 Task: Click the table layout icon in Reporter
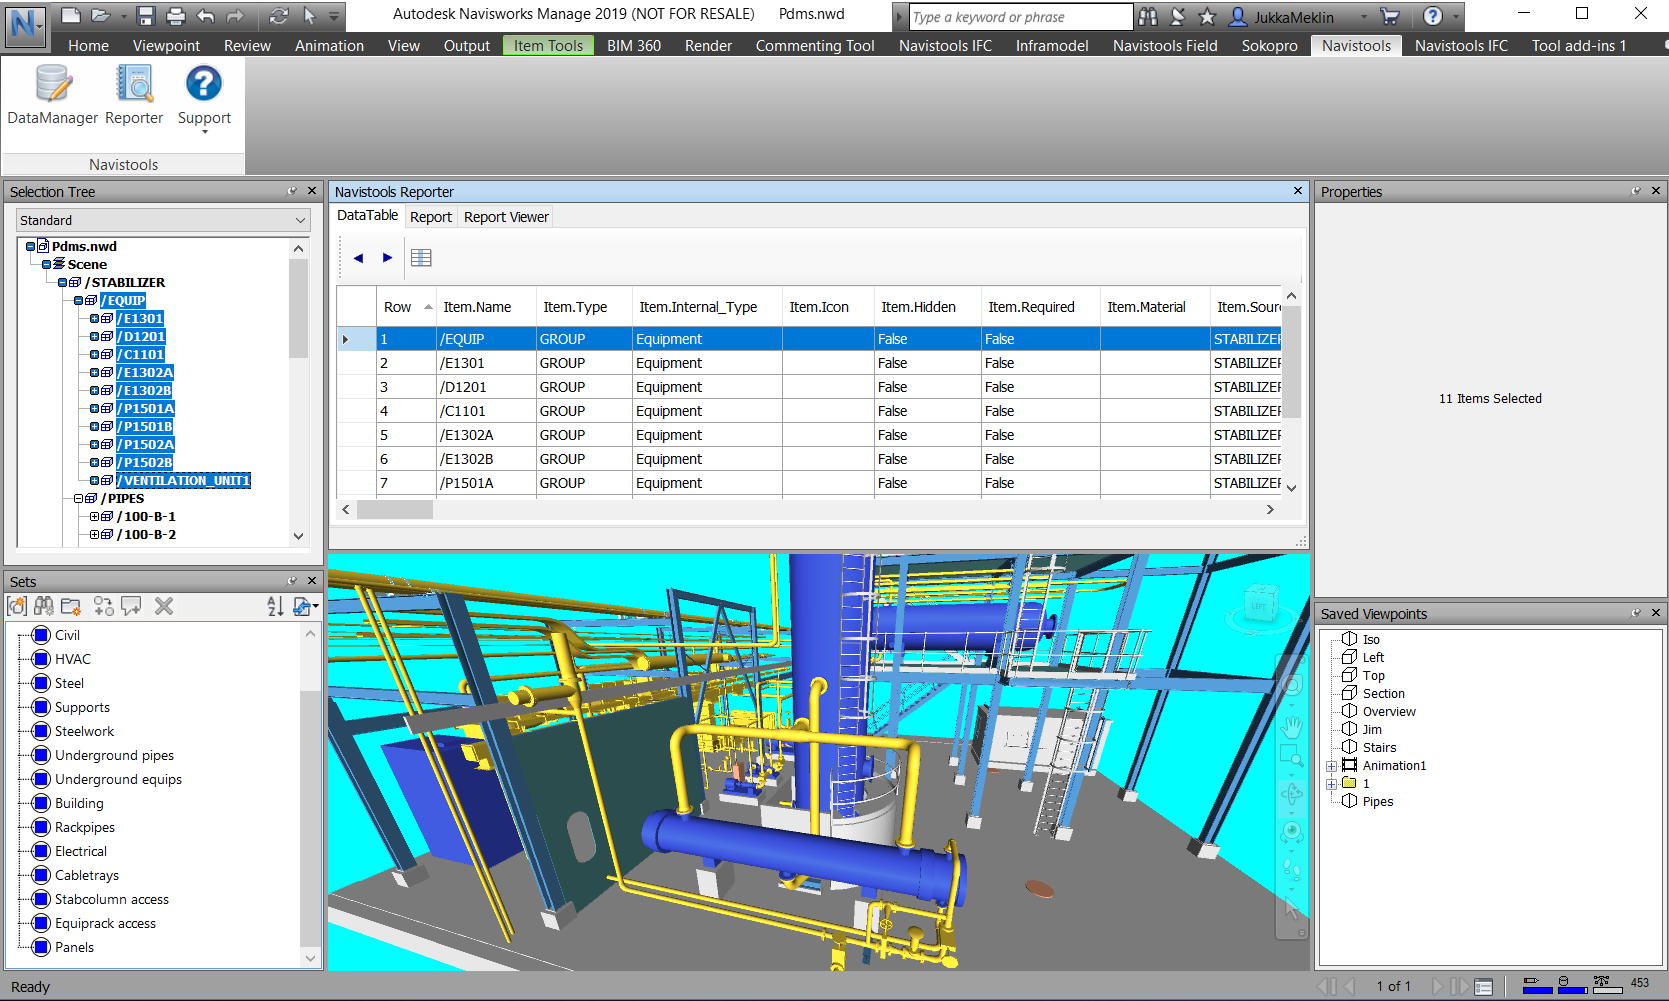[421, 258]
